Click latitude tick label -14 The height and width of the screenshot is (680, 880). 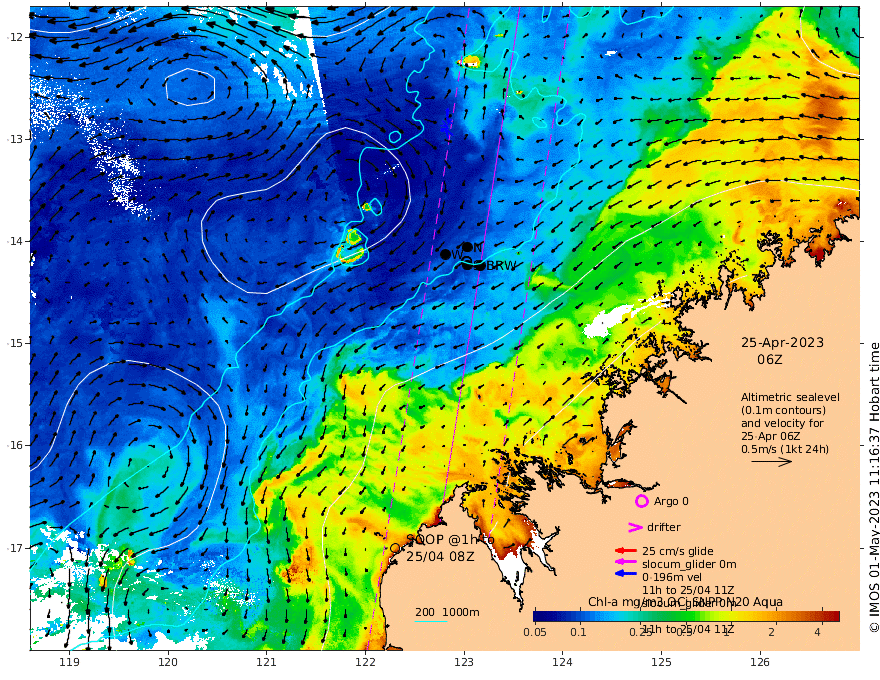pyautogui.click(x=16, y=241)
